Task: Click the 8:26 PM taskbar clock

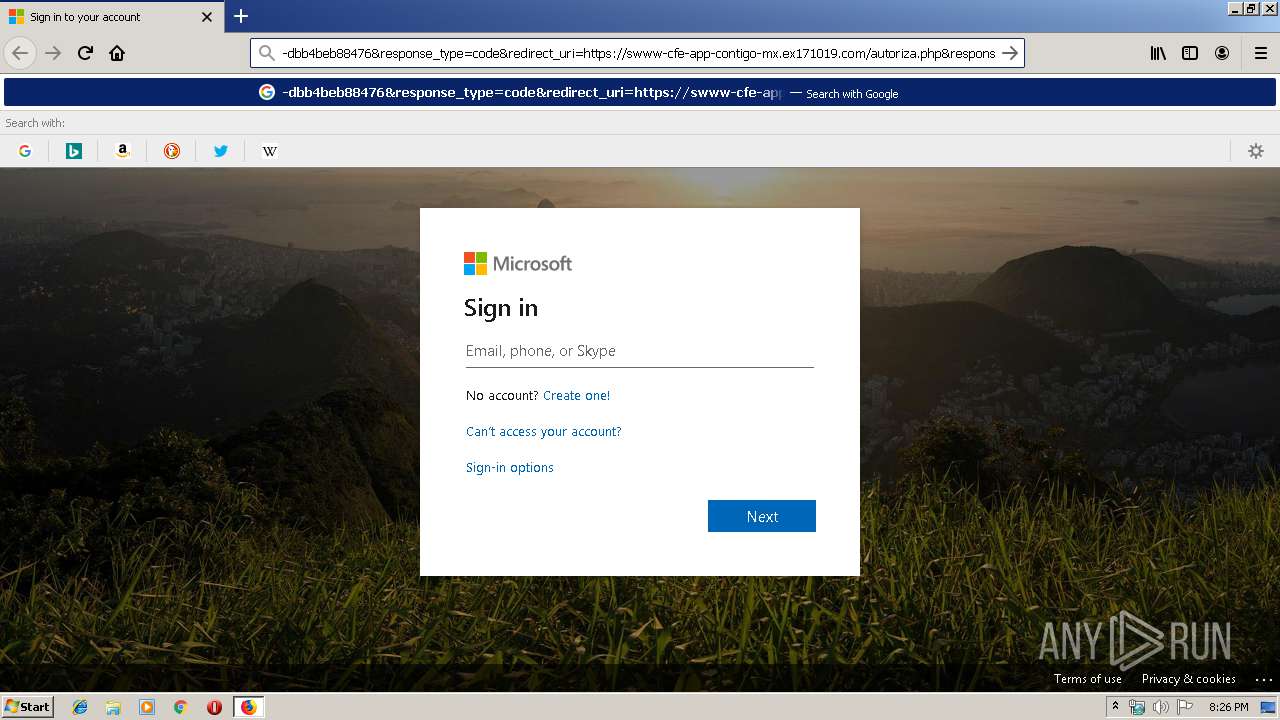Action: point(1228,707)
